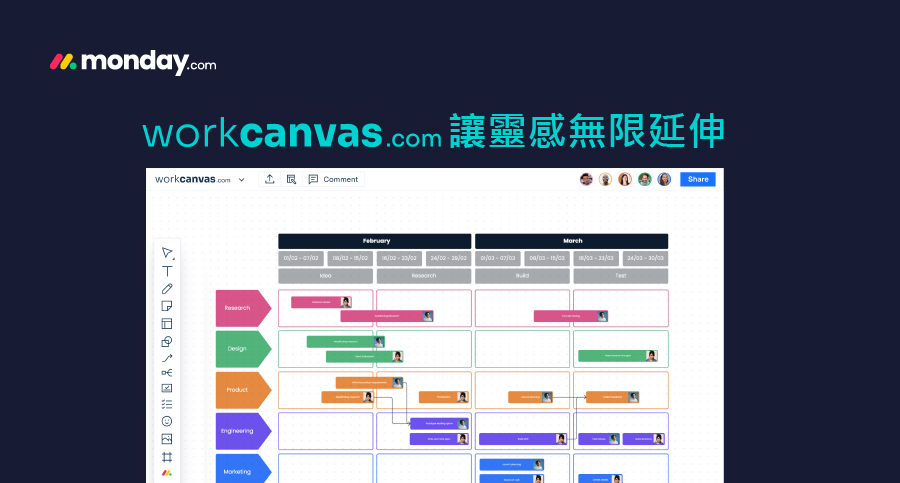Select the pointer arrow tool
Image resolution: width=900 pixels, height=483 pixels.
(167, 253)
